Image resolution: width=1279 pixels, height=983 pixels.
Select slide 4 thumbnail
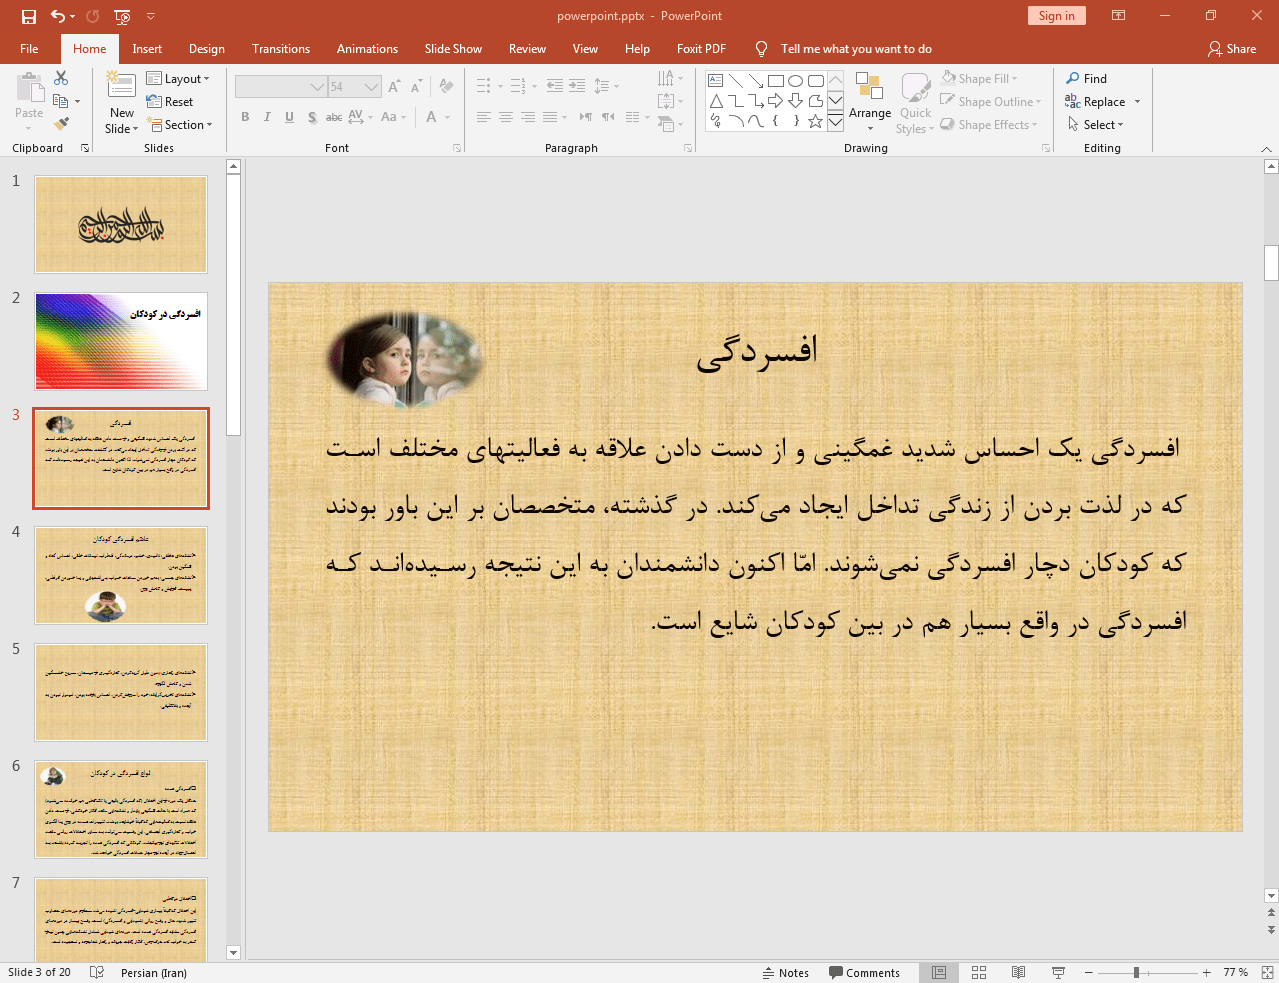coord(121,575)
